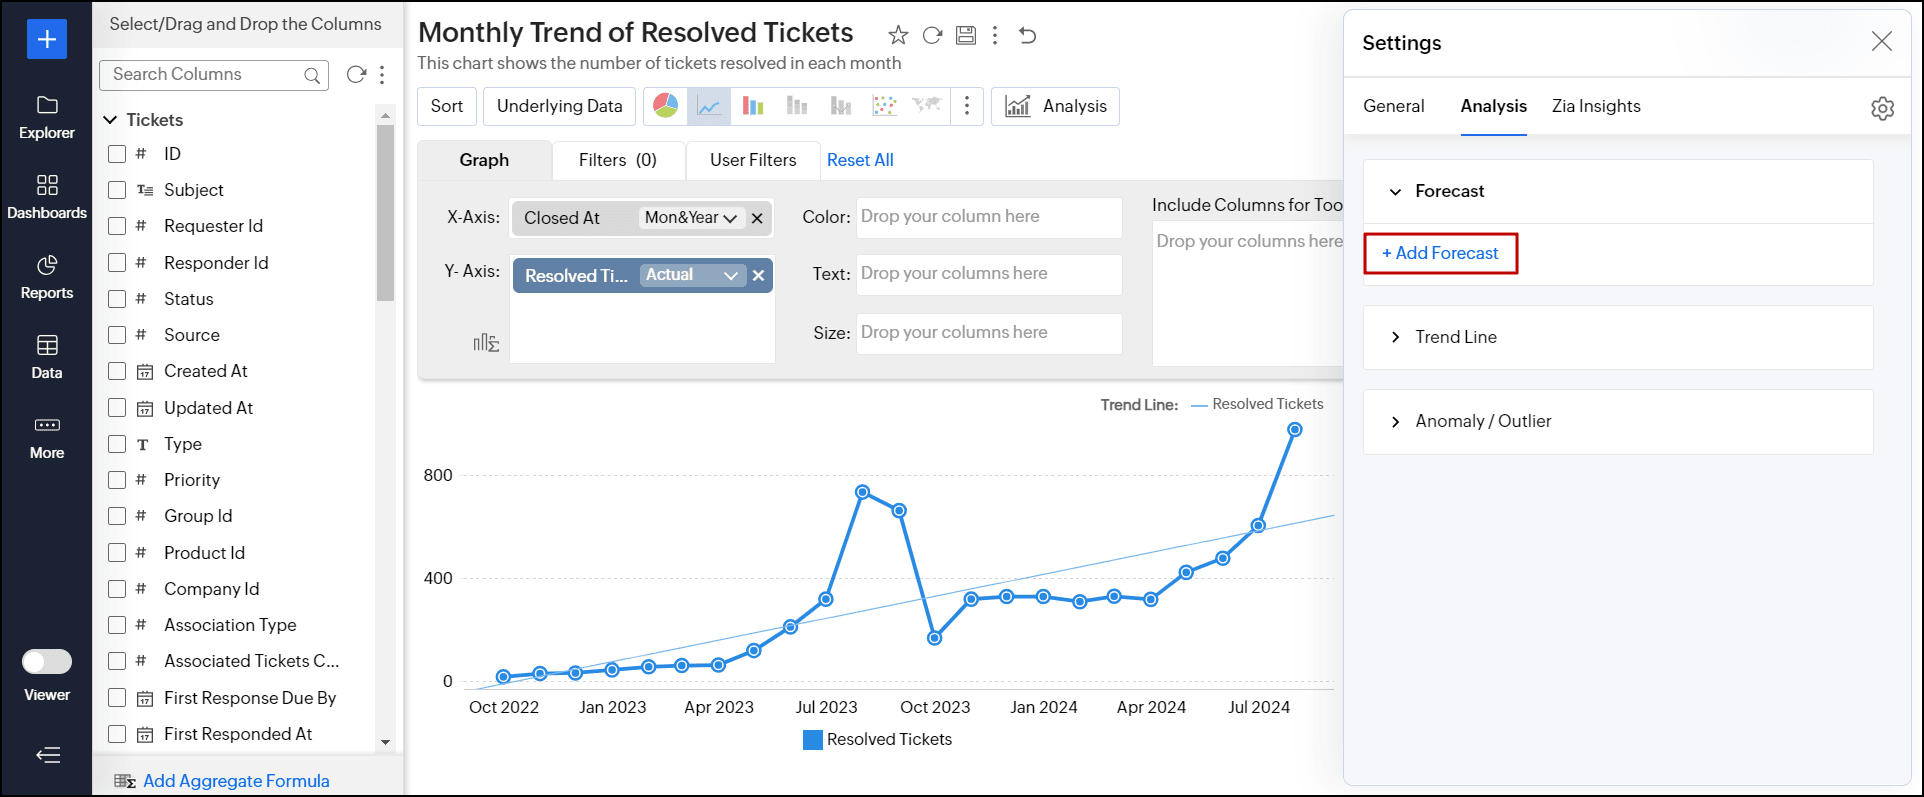1924x797 pixels.
Task: Open Dashboards from the left sidebar
Action: [x=47, y=197]
